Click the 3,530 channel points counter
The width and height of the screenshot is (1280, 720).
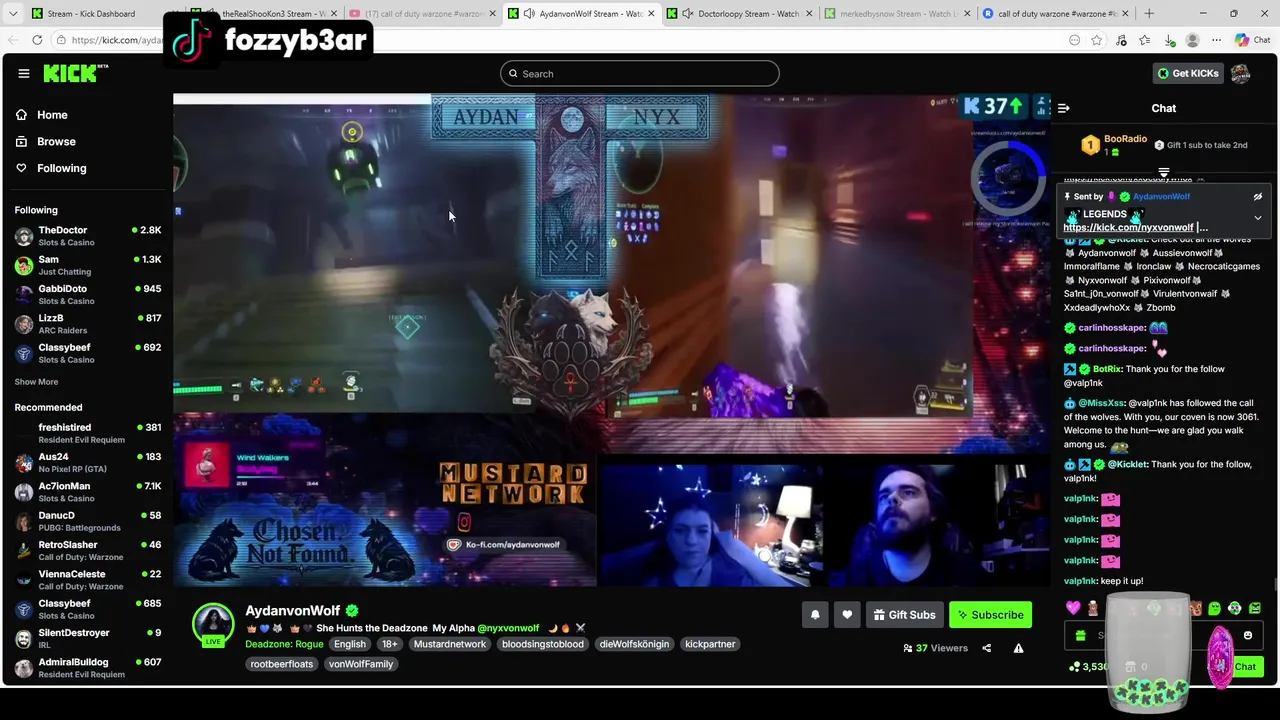[1088, 667]
